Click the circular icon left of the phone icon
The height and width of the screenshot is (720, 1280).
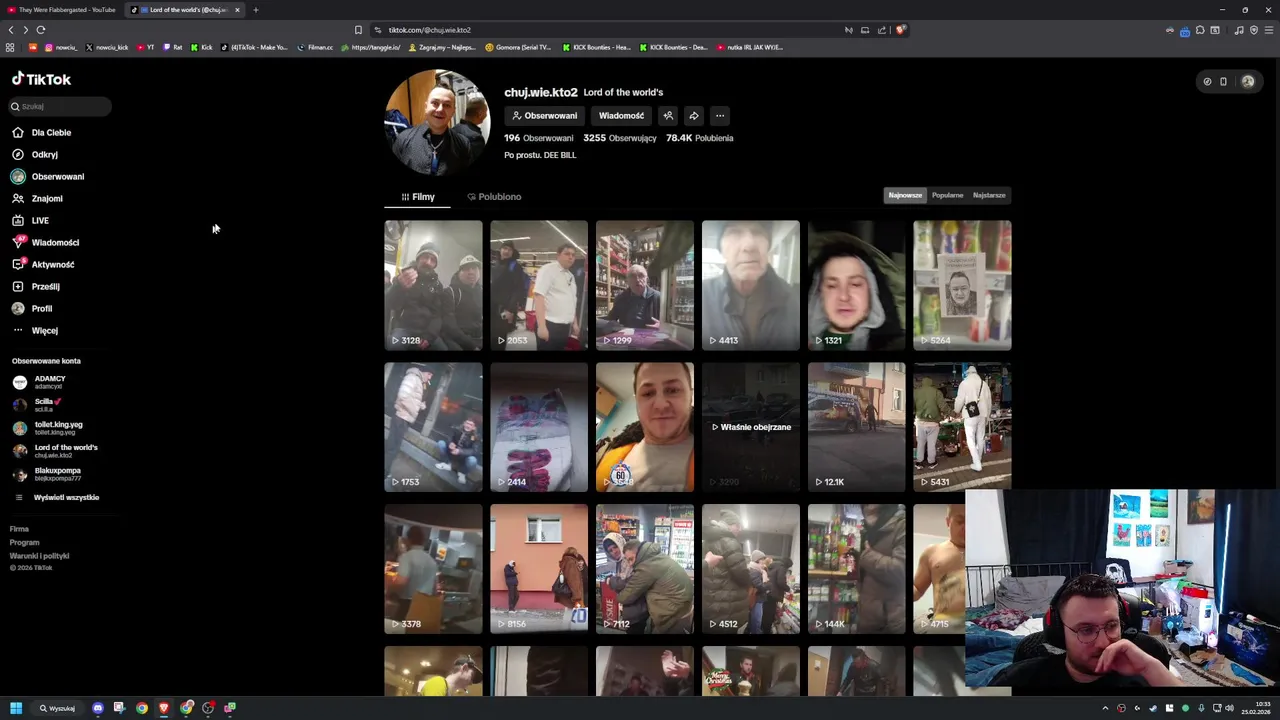(x=1207, y=81)
